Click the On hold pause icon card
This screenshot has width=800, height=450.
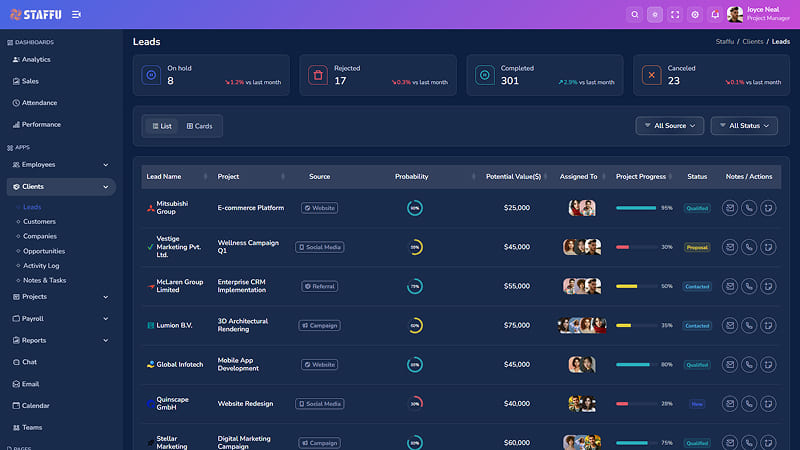coord(151,75)
